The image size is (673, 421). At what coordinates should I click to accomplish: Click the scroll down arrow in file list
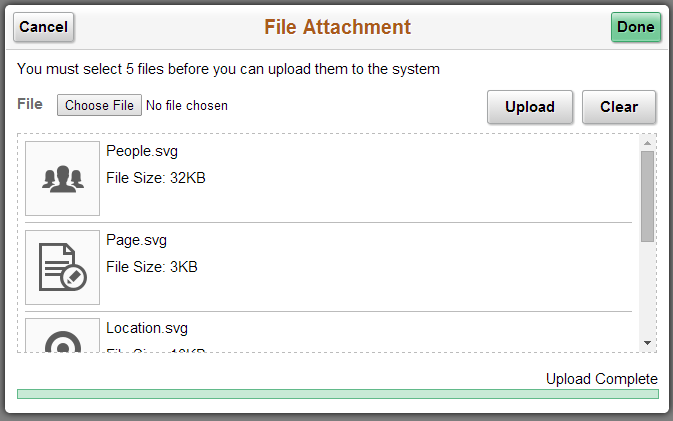coord(648,342)
